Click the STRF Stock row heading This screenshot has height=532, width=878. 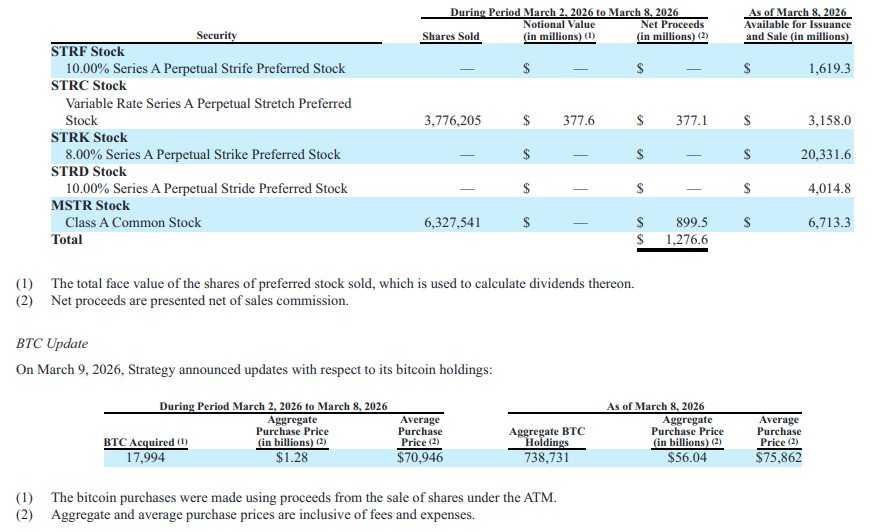point(88,51)
